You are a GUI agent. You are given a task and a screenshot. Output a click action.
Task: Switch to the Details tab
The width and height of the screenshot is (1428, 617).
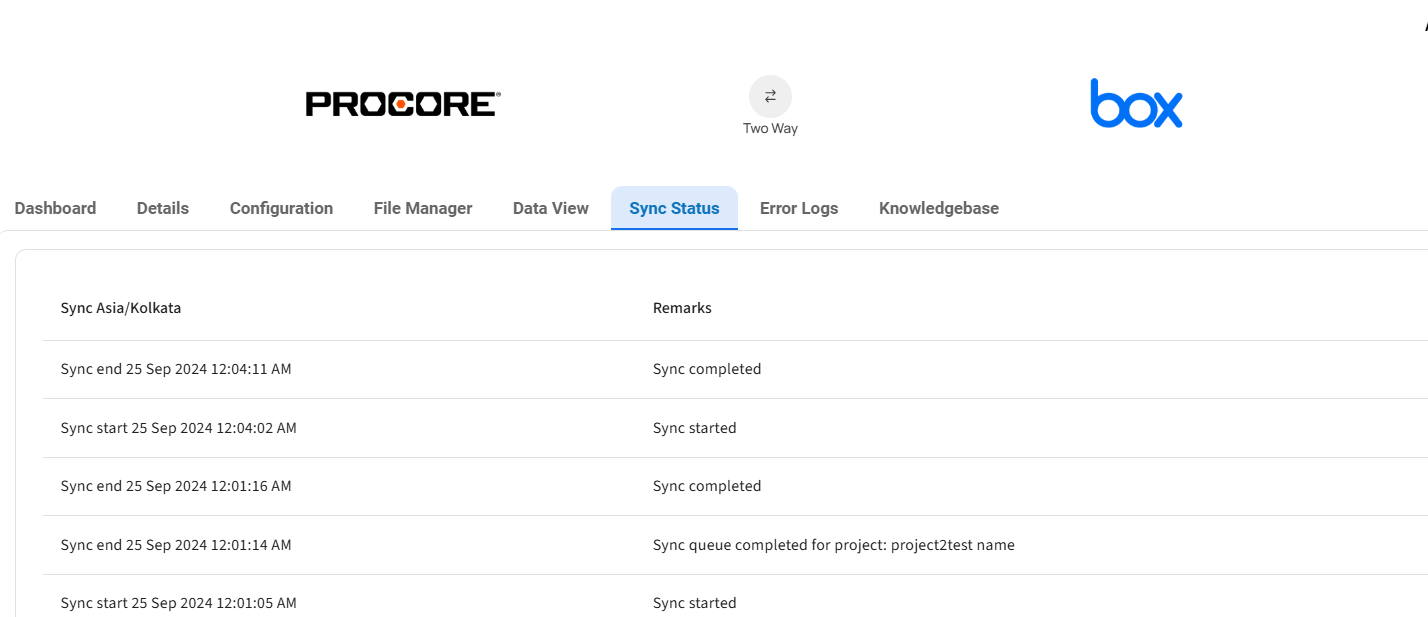[x=163, y=208]
